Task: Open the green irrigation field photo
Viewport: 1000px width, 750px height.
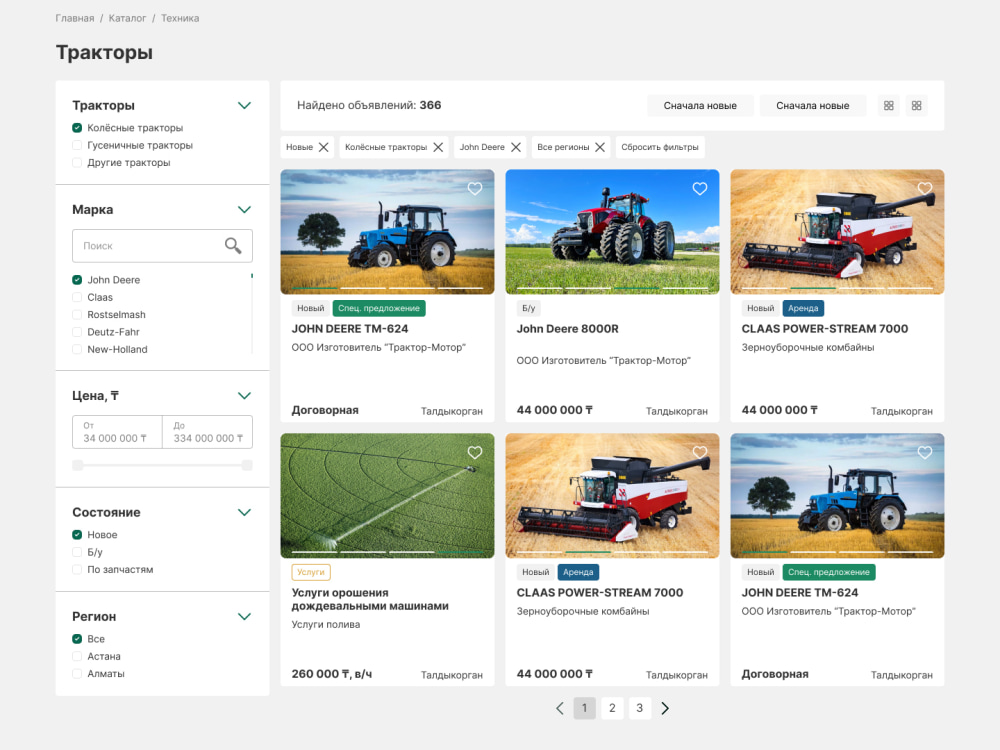Action: tap(387, 496)
